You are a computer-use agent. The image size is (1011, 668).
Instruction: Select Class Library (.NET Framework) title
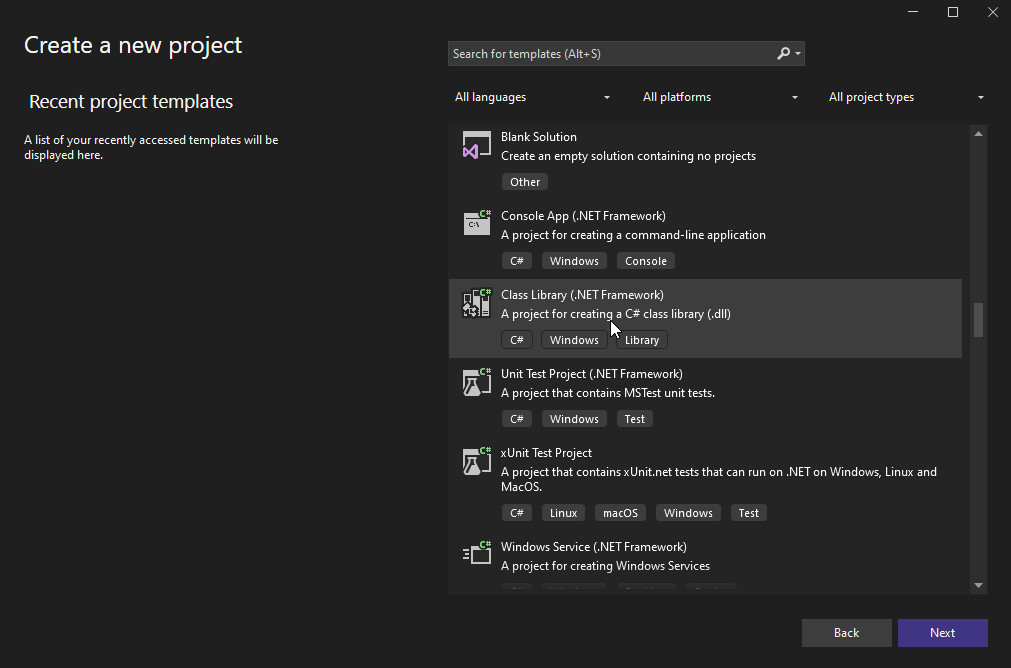click(x=582, y=295)
